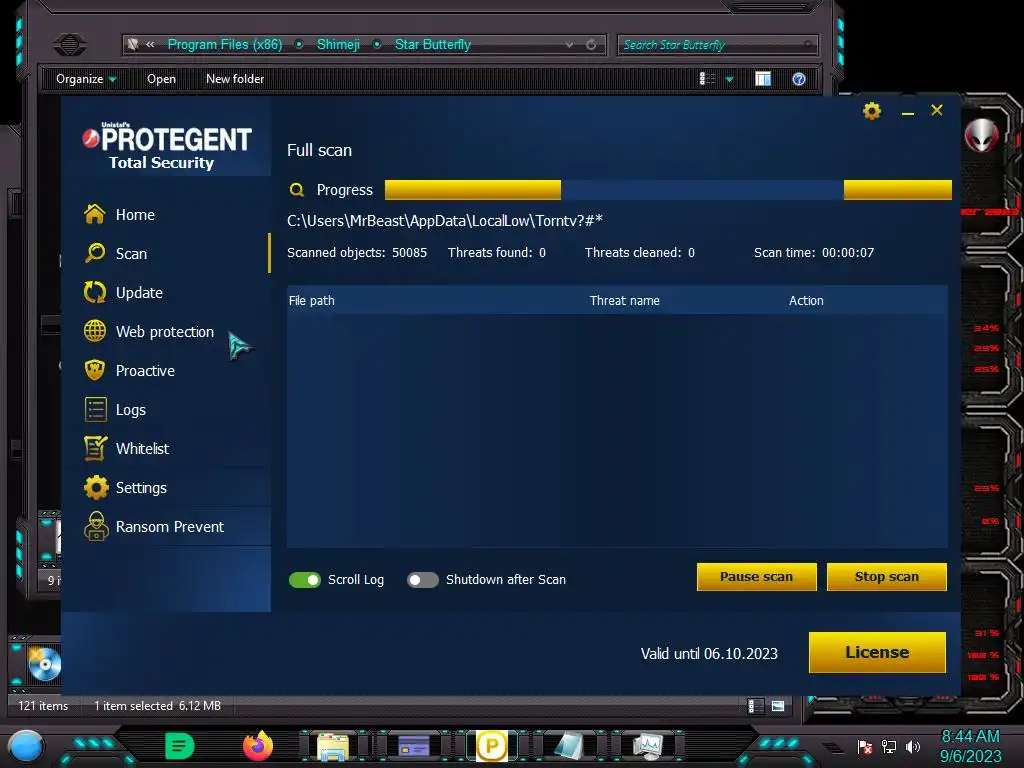The height and width of the screenshot is (768, 1024).
Task: Open Web protection page
Action: (x=164, y=332)
